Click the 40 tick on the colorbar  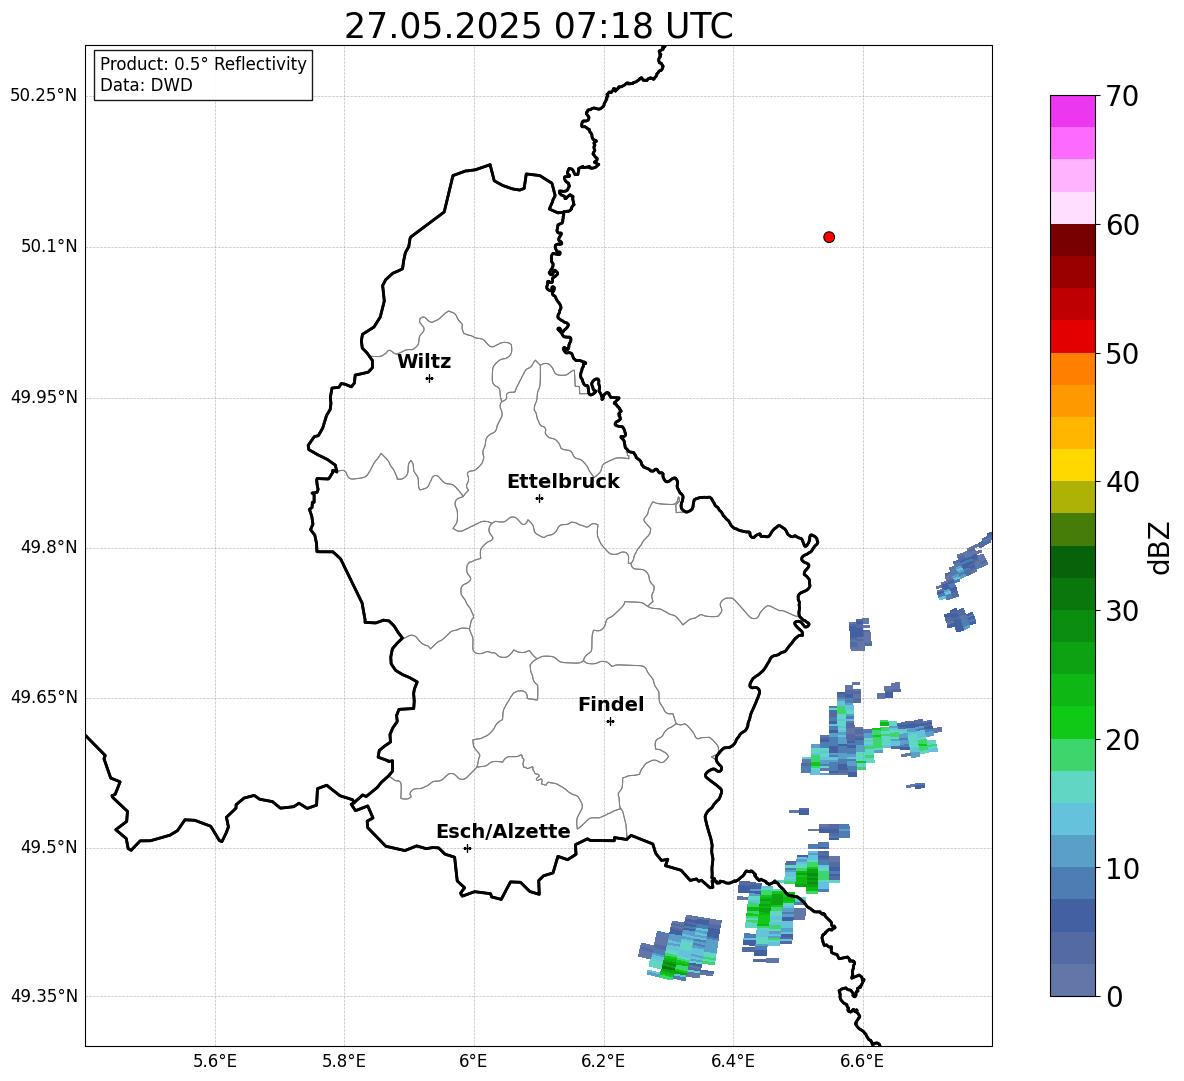(x=1122, y=482)
